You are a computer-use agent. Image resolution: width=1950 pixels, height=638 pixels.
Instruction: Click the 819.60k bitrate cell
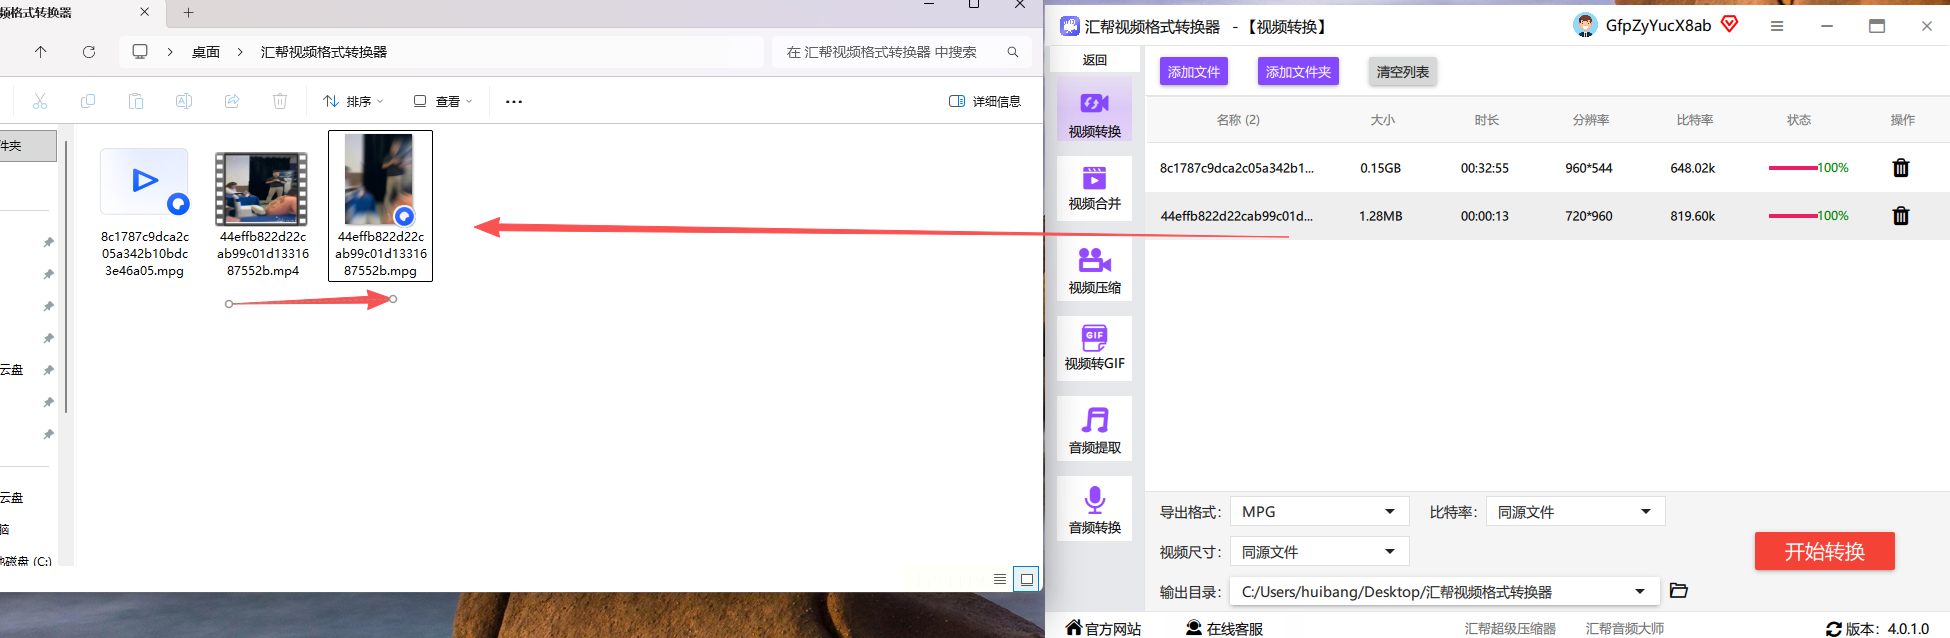tap(1693, 216)
